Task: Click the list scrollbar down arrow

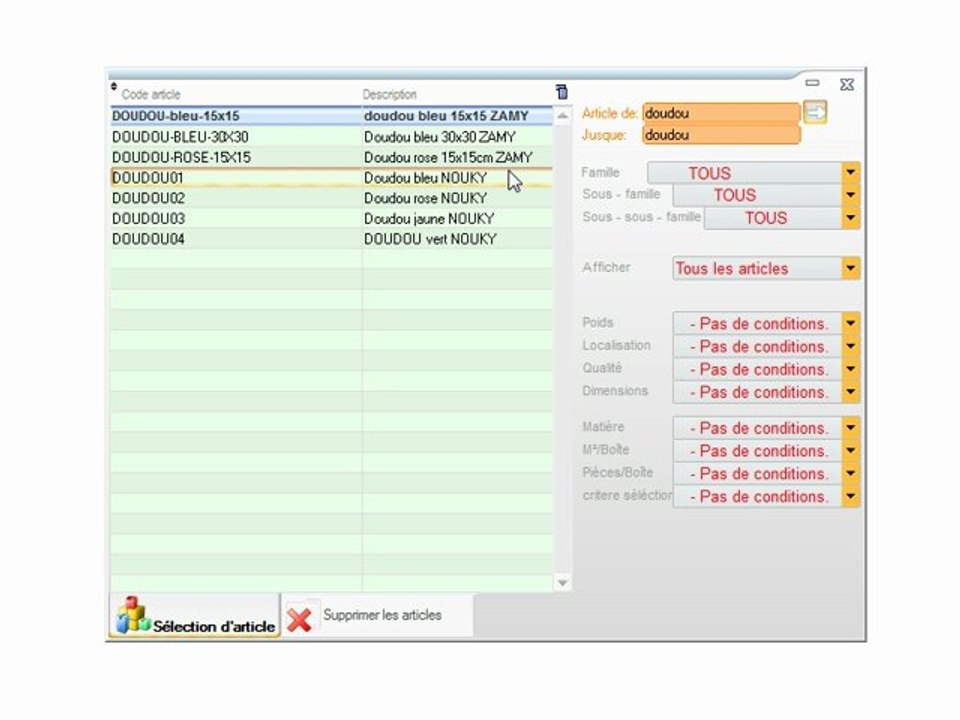Action: 562,583
